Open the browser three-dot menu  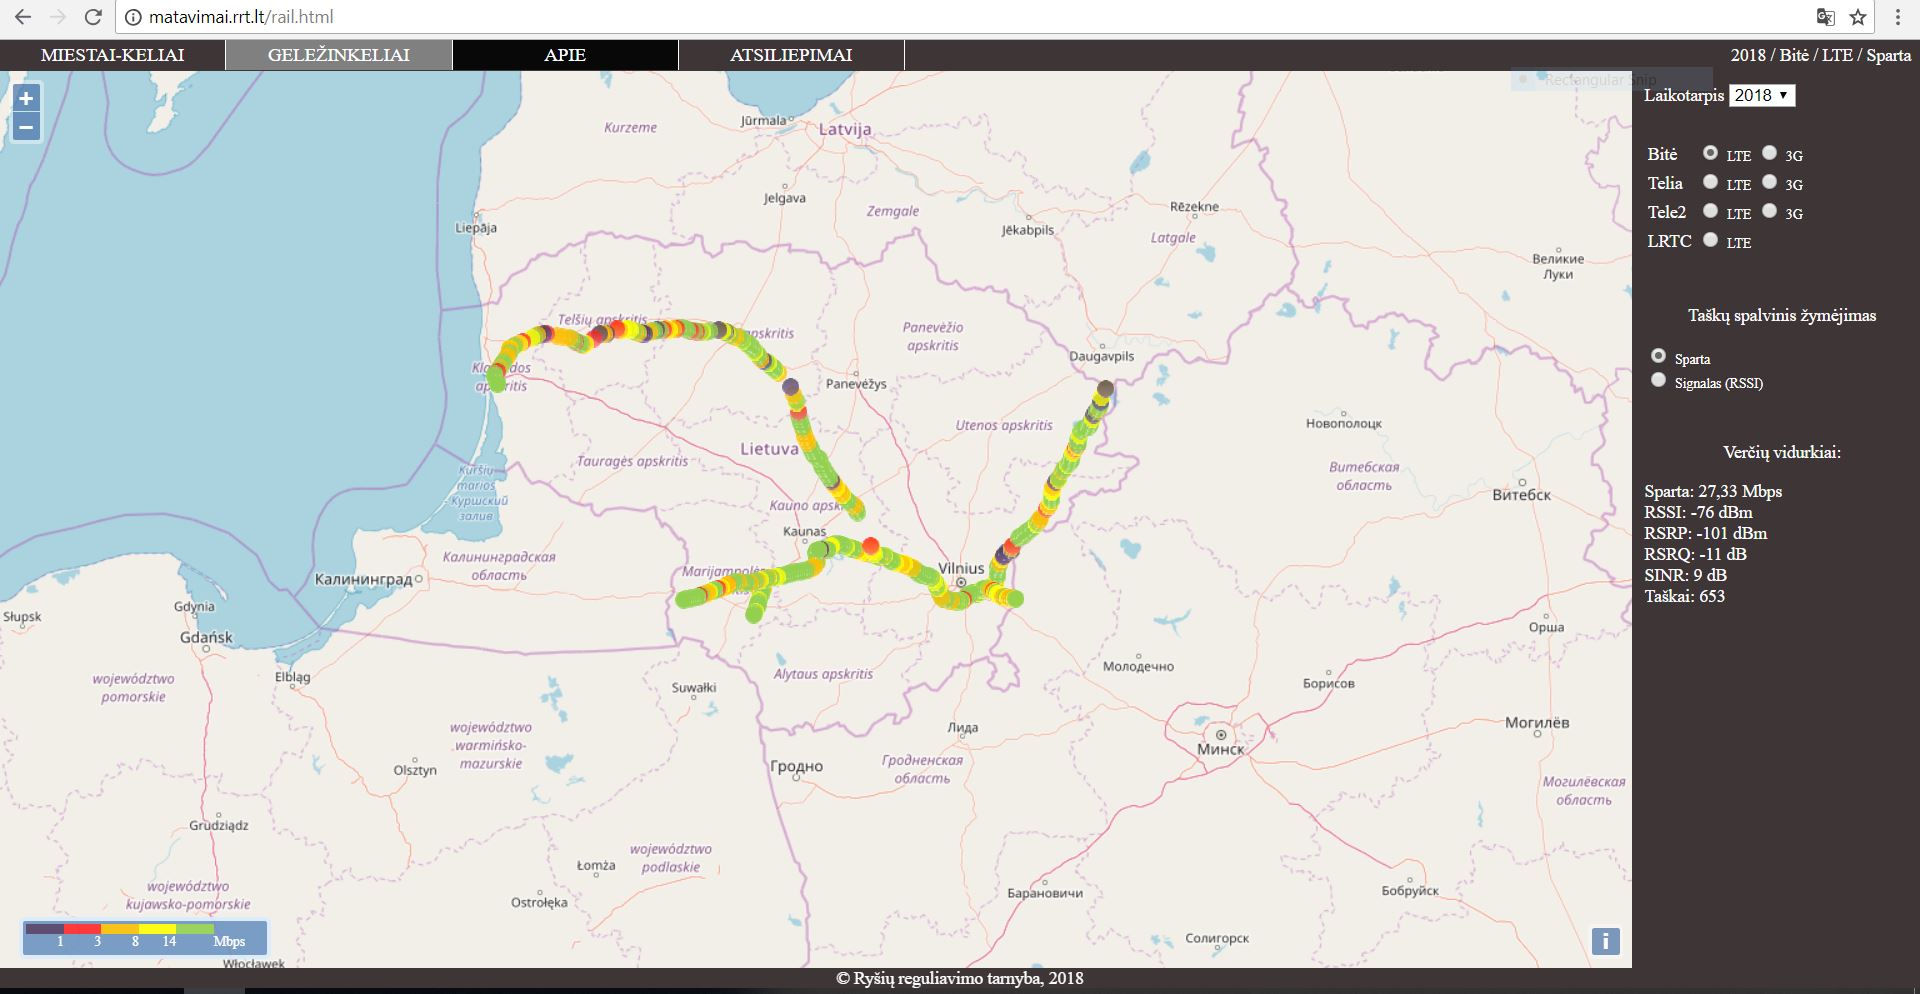point(1898,17)
